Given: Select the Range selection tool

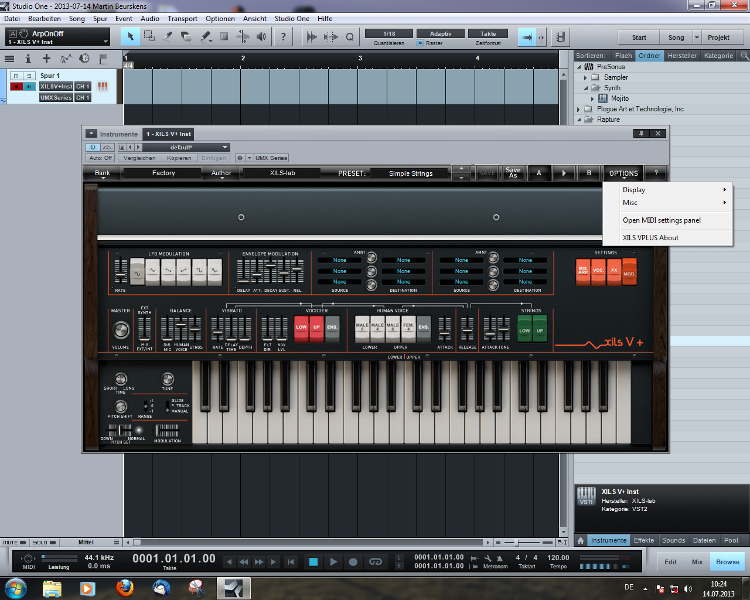Looking at the screenshot, I should tap(149, 37).
